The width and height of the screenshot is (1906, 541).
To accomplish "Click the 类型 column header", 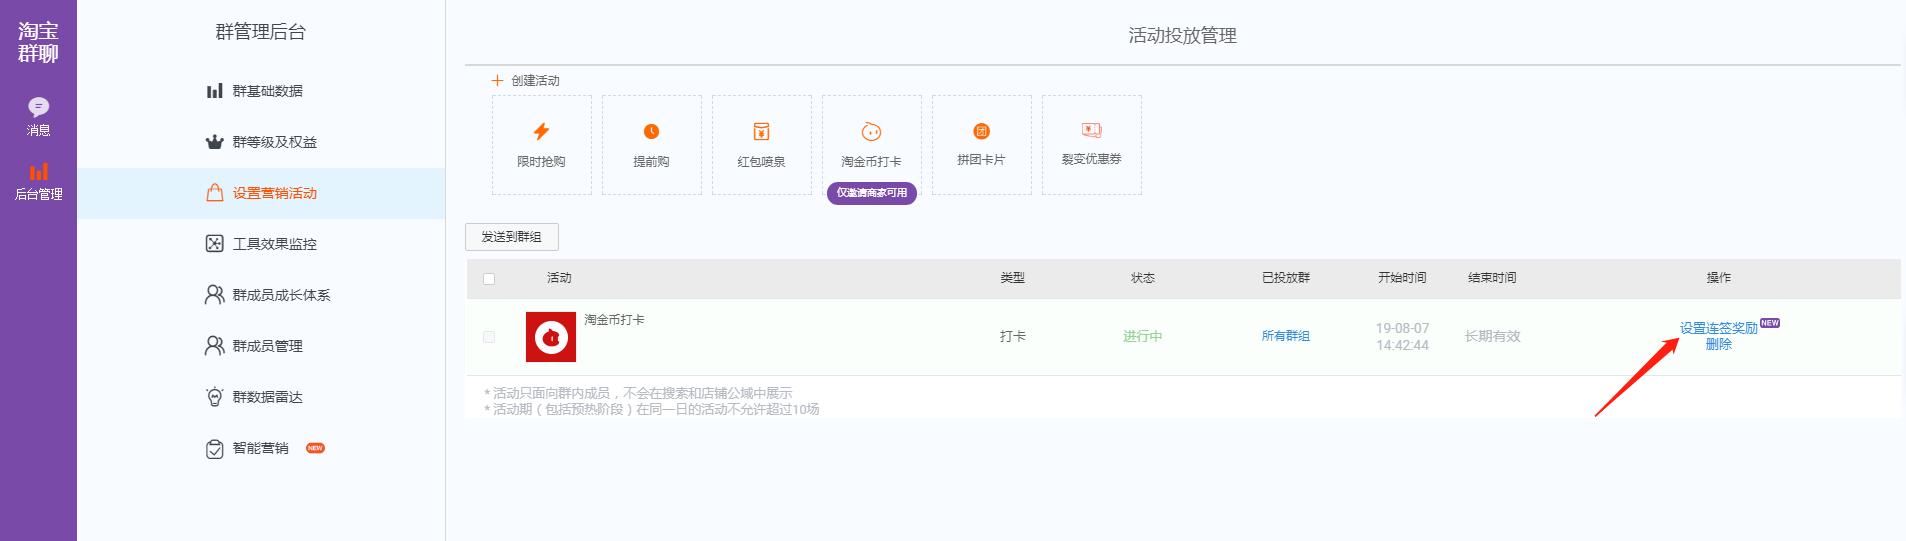I will (x=1013, y=278).
